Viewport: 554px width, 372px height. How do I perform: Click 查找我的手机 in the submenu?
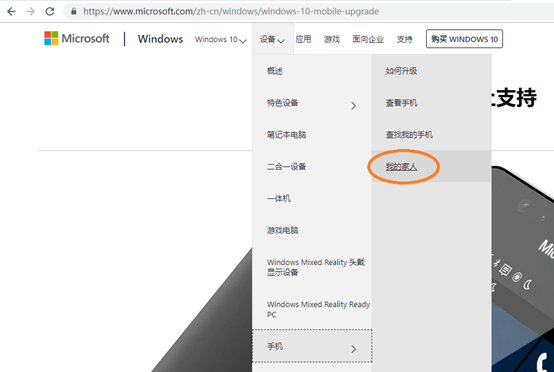[431, 135]
